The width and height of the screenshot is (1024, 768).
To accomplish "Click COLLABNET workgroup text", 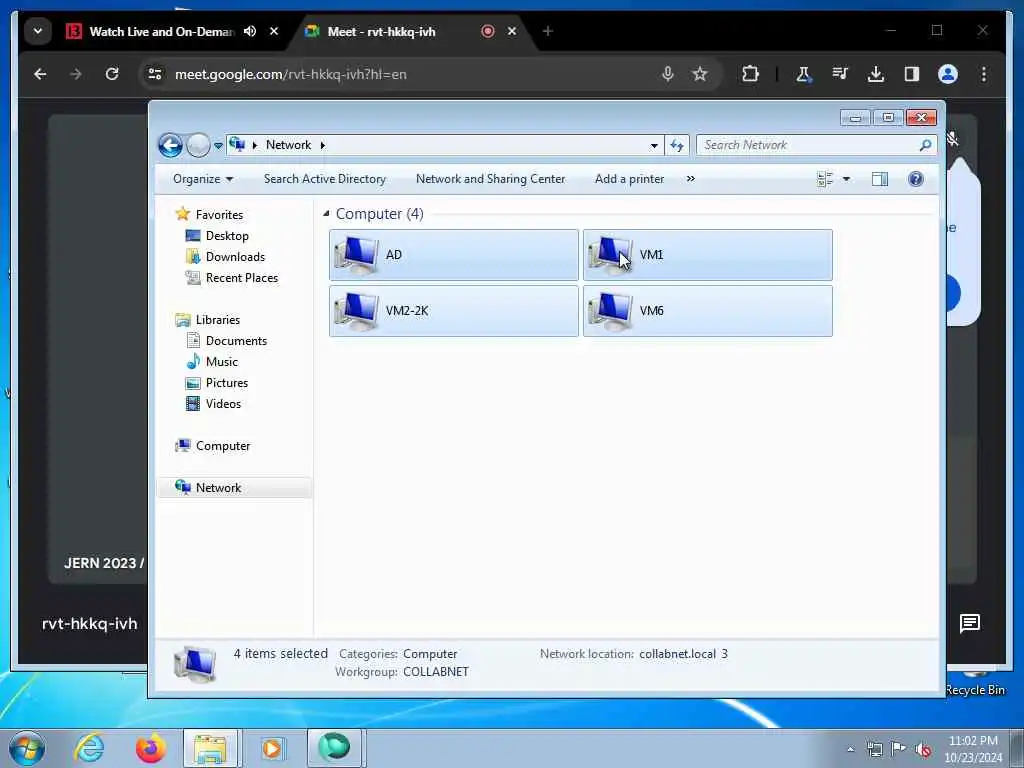I will tap(436, 672).
